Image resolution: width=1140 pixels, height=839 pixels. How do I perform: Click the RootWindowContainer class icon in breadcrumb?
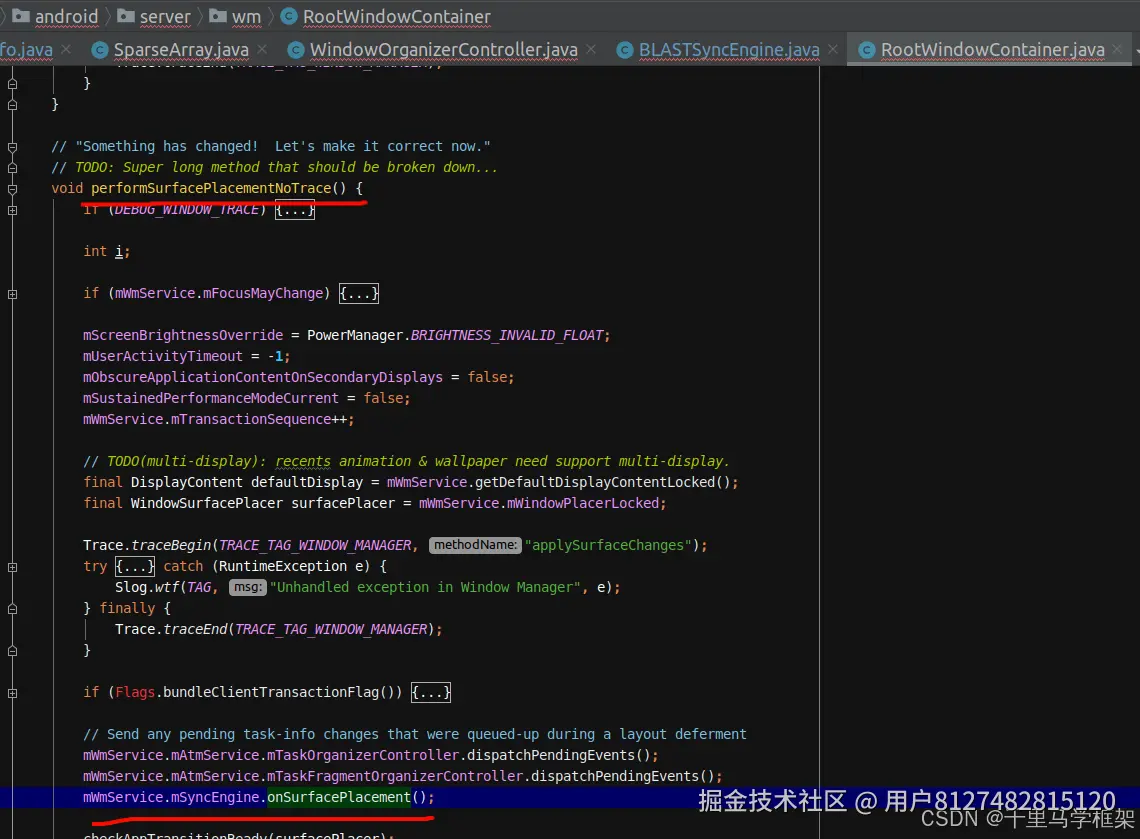point(289,16)
